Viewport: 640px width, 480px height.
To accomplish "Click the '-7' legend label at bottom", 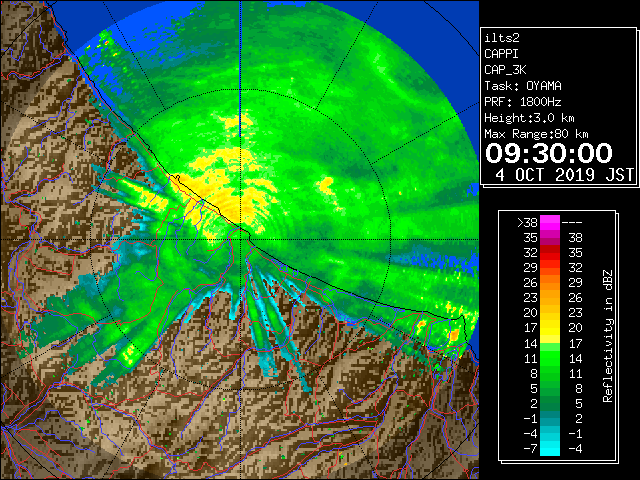I will (x=530, y=448).
